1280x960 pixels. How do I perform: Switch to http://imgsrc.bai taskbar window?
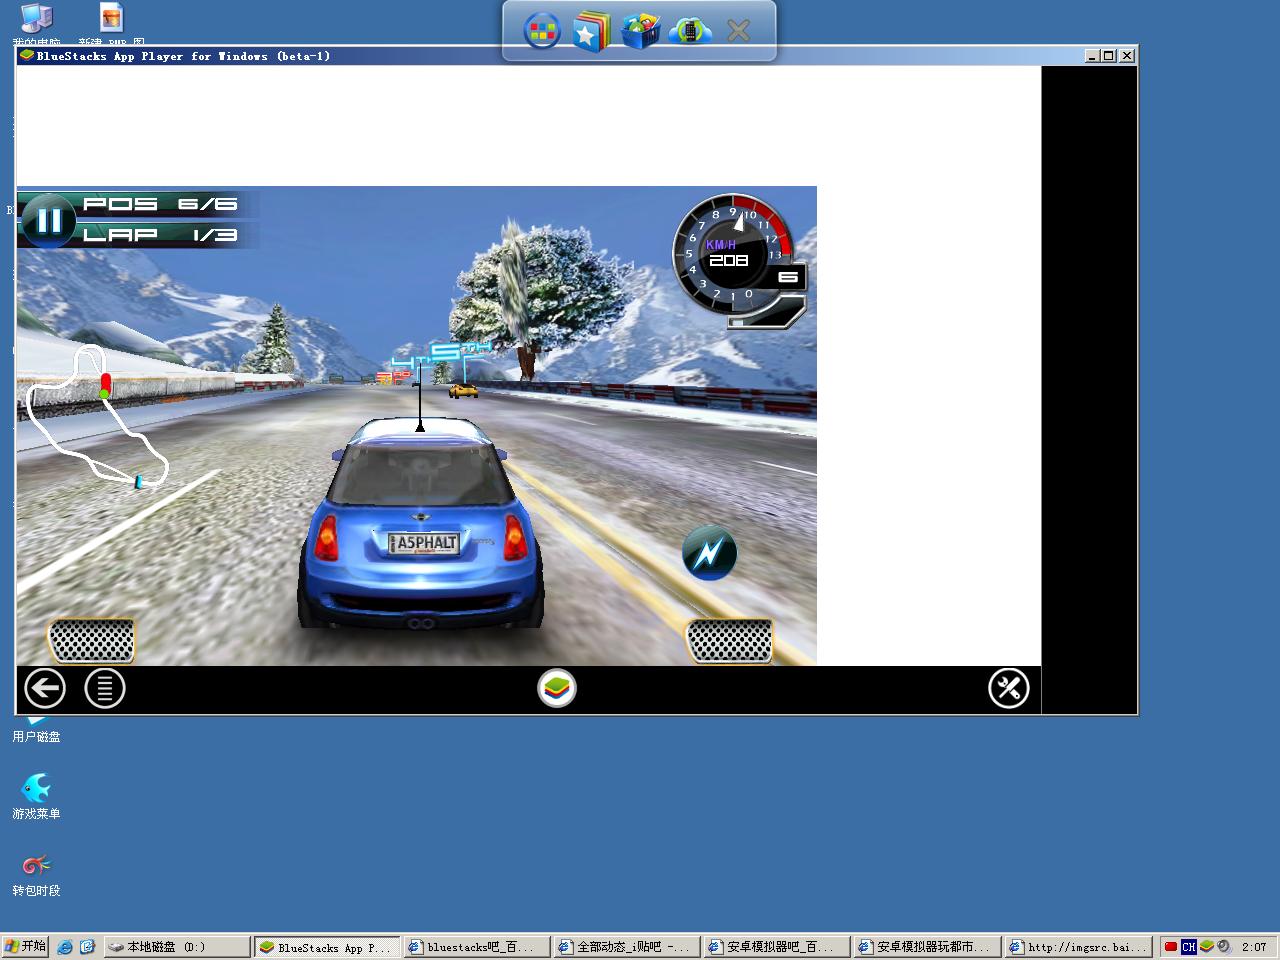(x=1077, y=947)
